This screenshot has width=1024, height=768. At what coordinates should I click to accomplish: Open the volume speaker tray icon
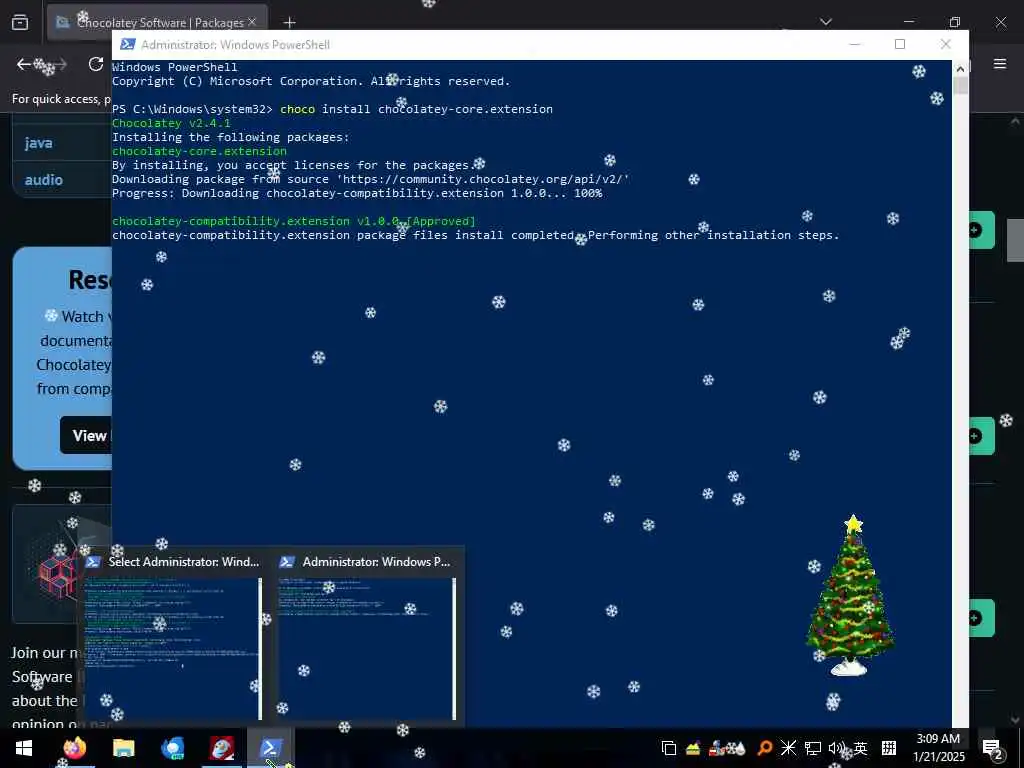point(837,748)
